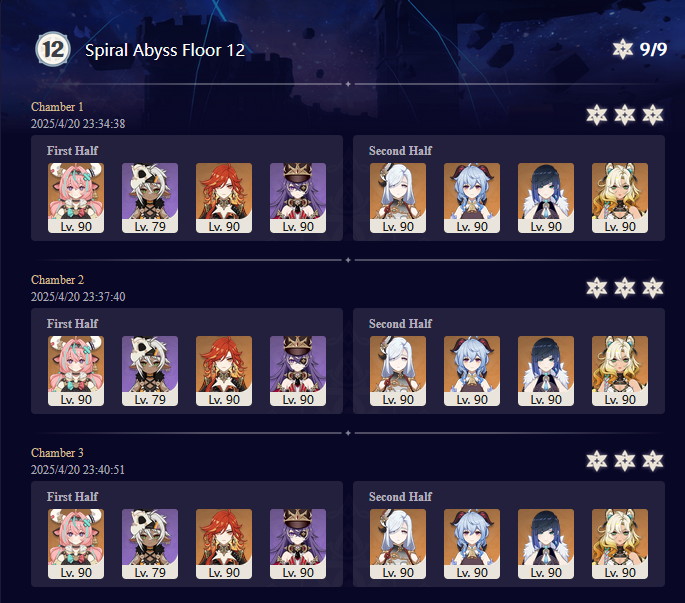The width and height of the screenshot is (685, 603).
Task: Click Lv. 79 skull-masked character in Chamber 2
Action: click(x=150, y=371)
